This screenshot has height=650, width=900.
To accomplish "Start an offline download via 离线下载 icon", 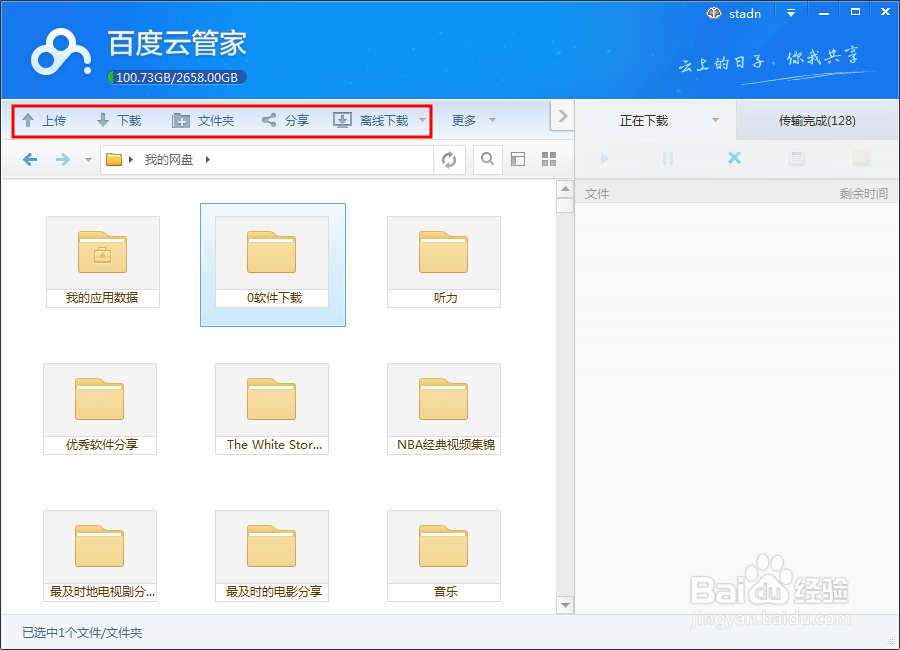I will coord(367,119).
